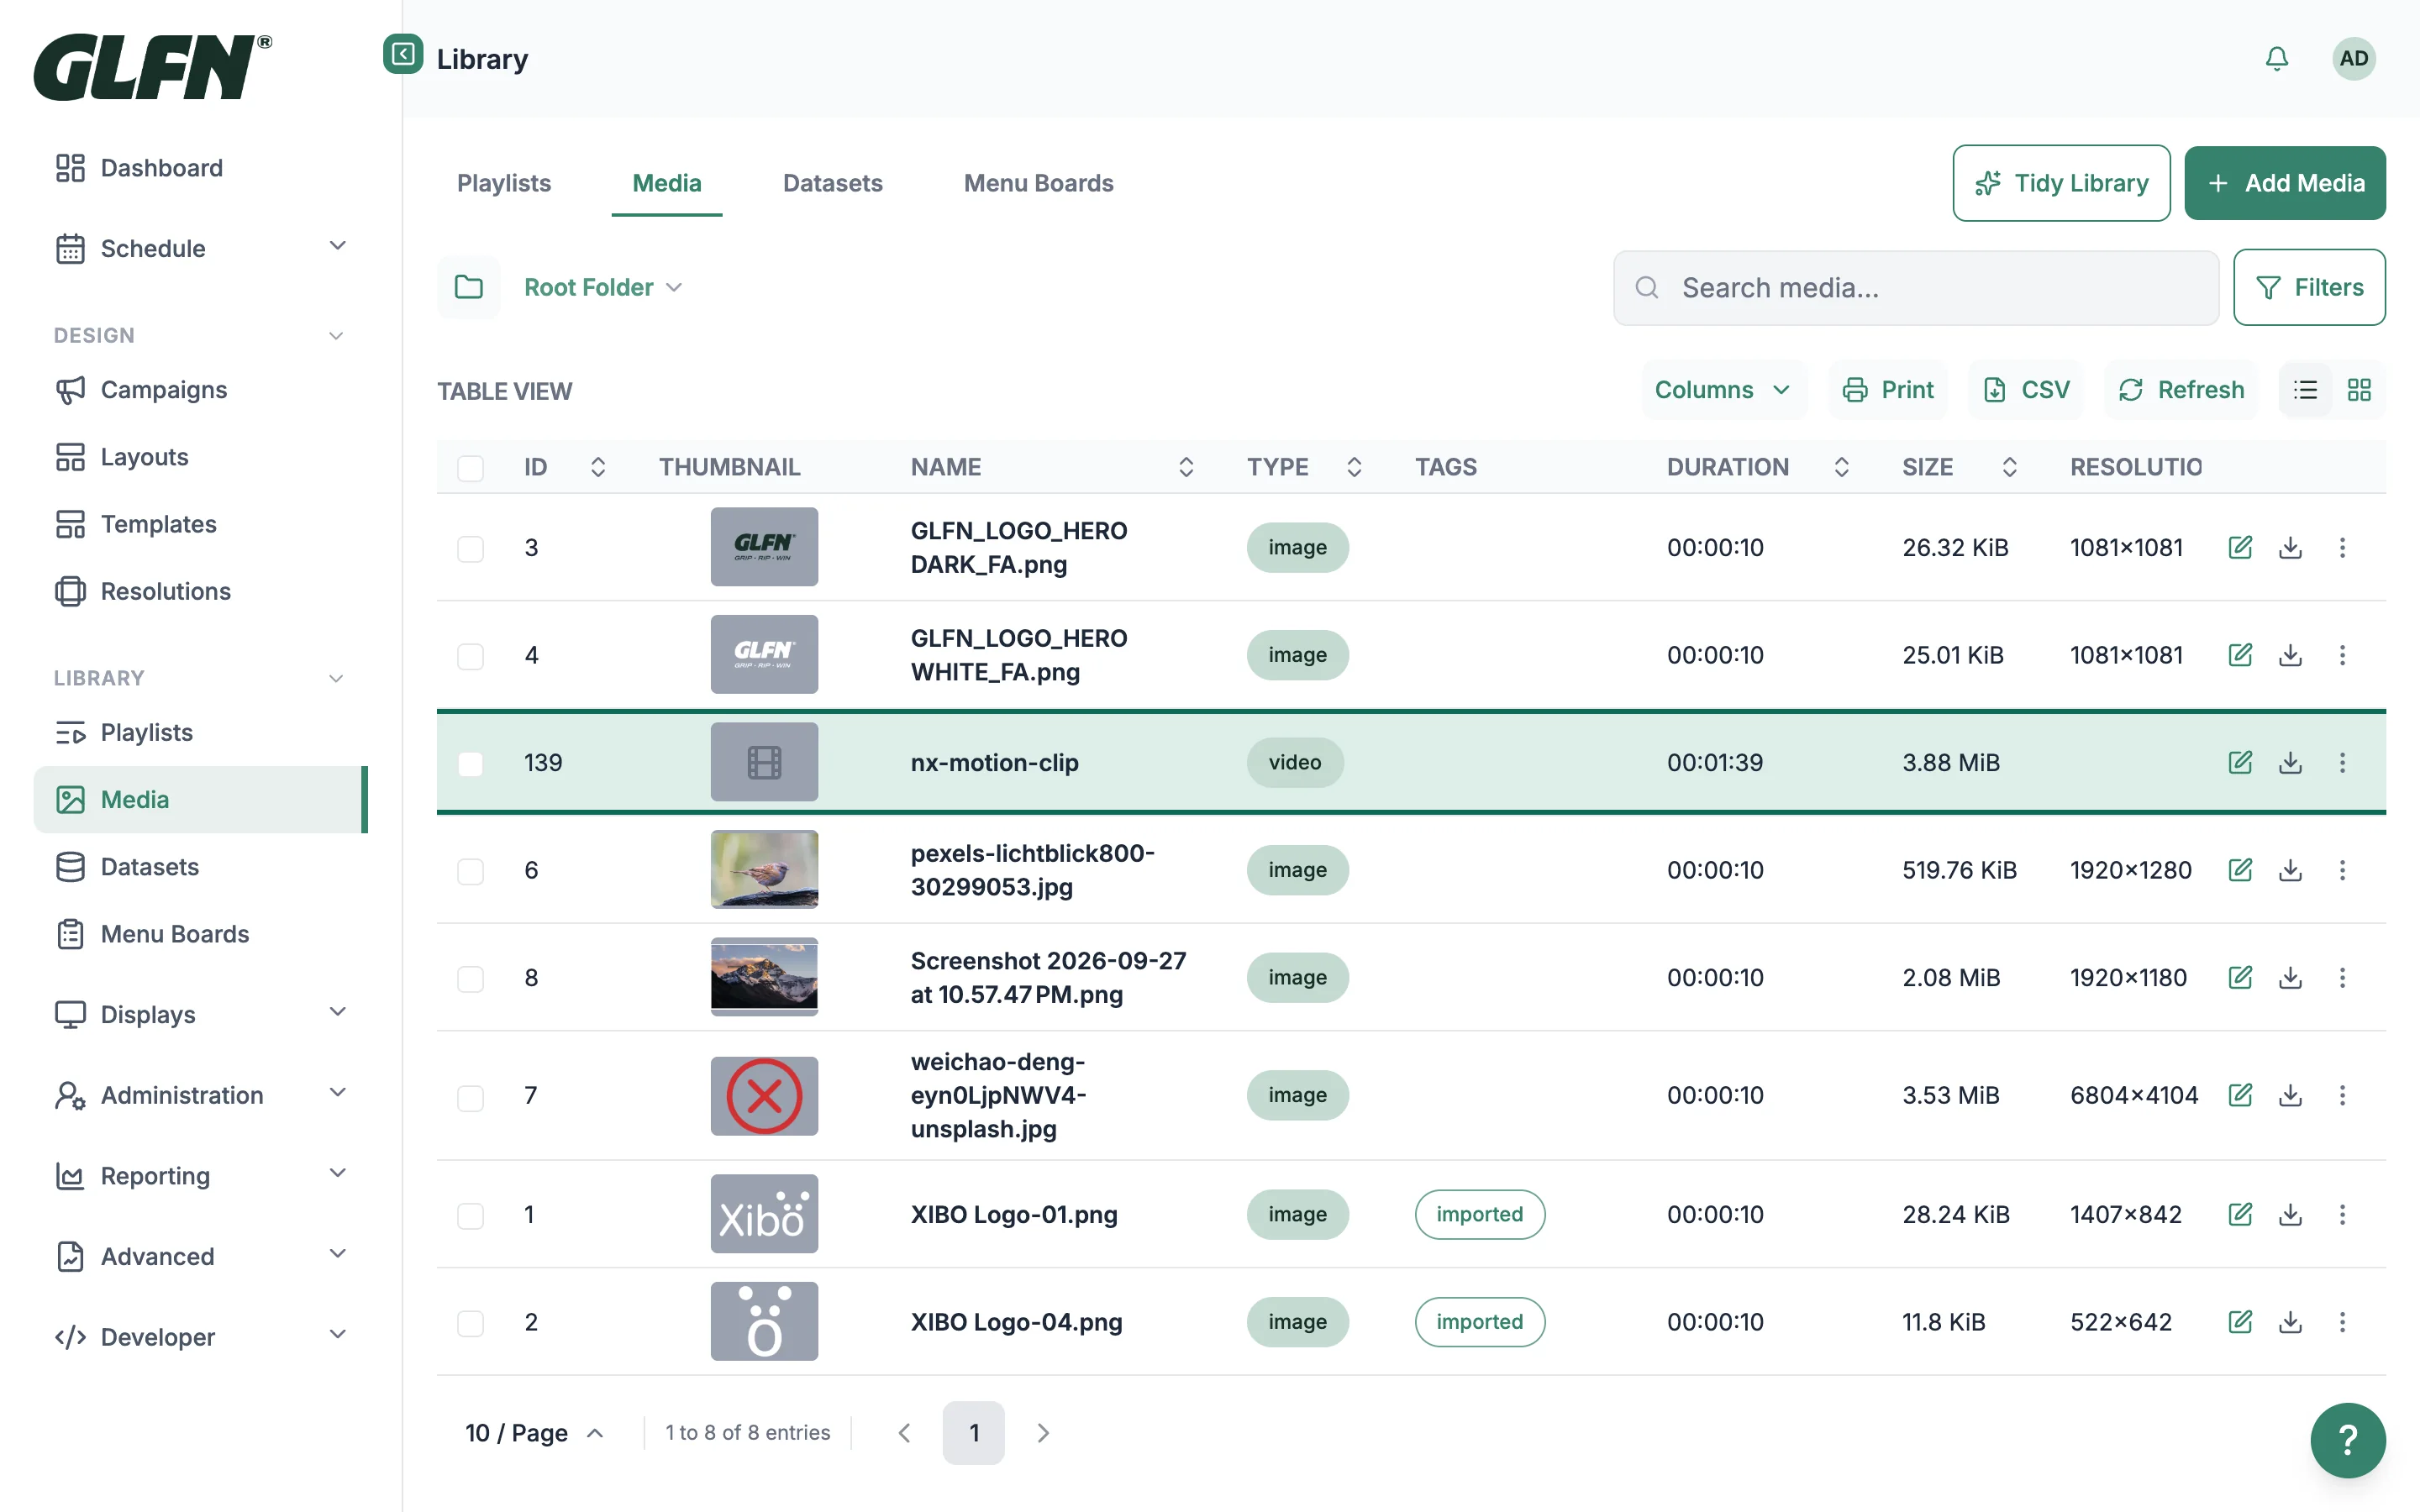Download the pexels-lichtblick800 image

(2290, 870)
